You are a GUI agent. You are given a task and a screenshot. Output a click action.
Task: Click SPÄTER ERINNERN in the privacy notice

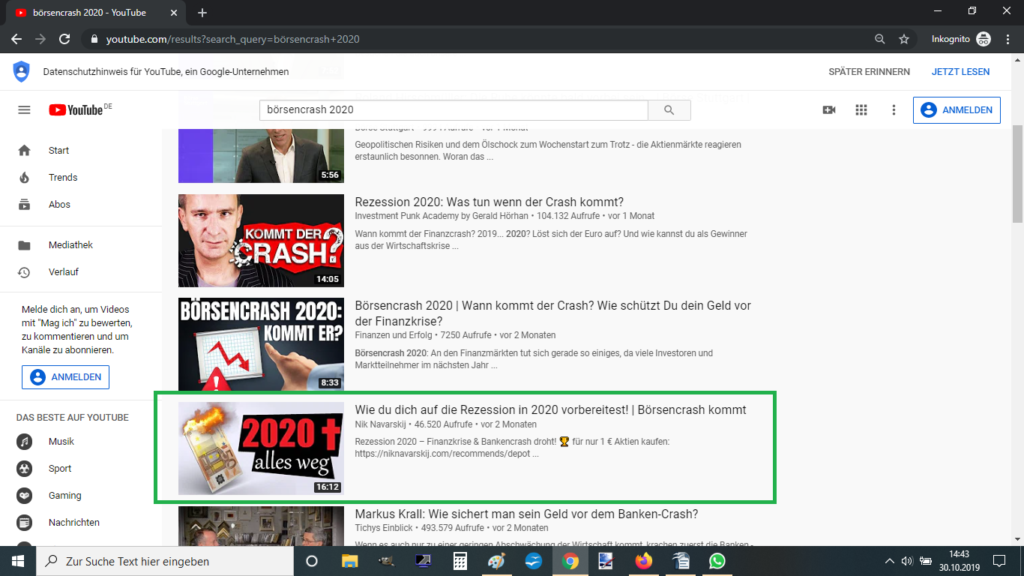pyautogui.click(x=869, y=72)
